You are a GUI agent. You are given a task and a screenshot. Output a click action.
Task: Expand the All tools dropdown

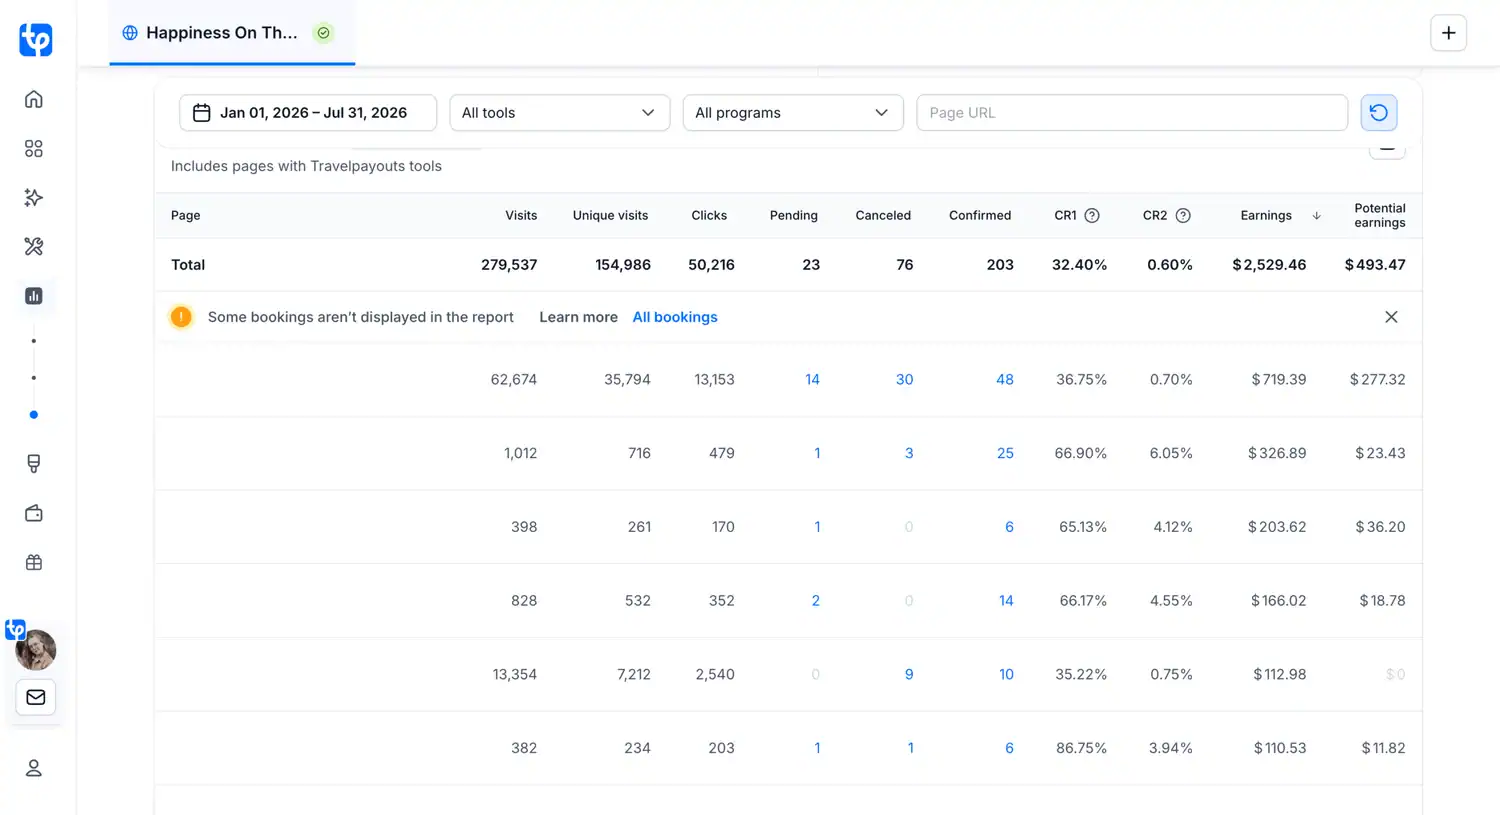tap(559, 113)
